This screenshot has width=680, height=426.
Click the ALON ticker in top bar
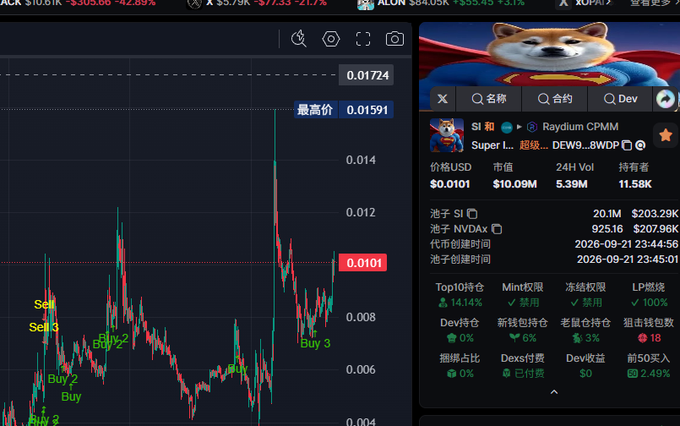(392, 3)
